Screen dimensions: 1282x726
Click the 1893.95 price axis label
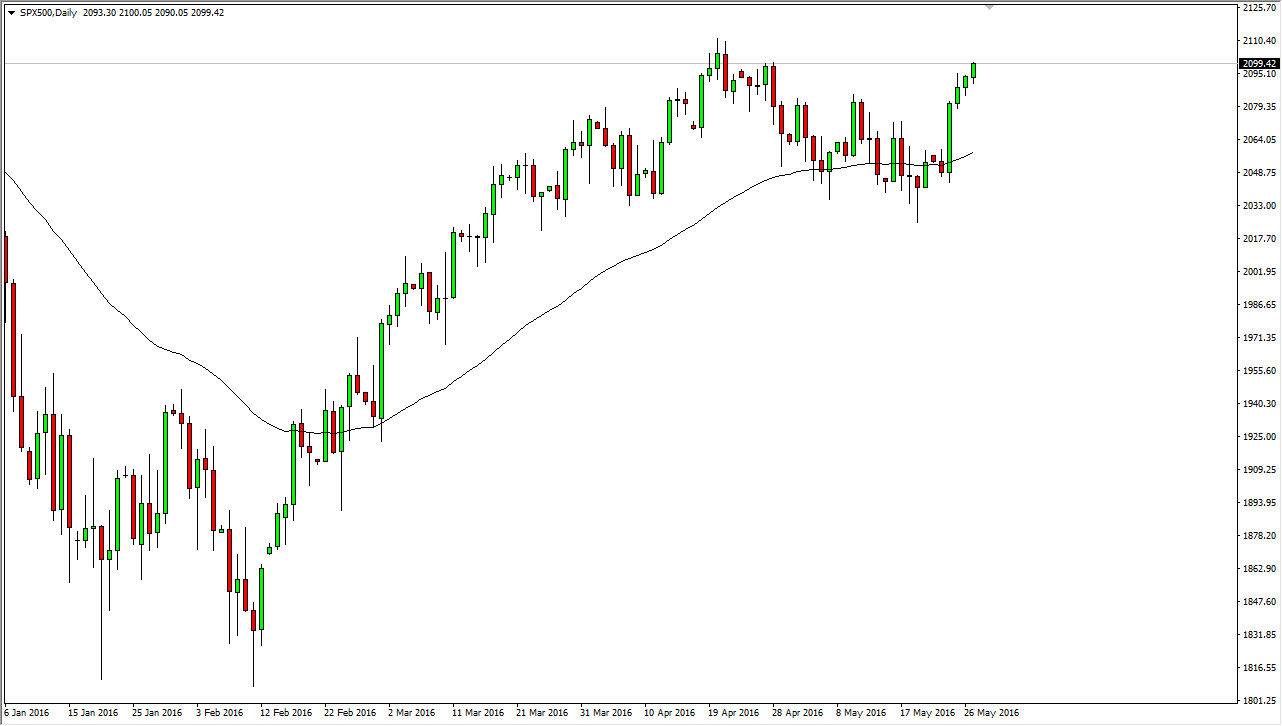(1259, 502)
